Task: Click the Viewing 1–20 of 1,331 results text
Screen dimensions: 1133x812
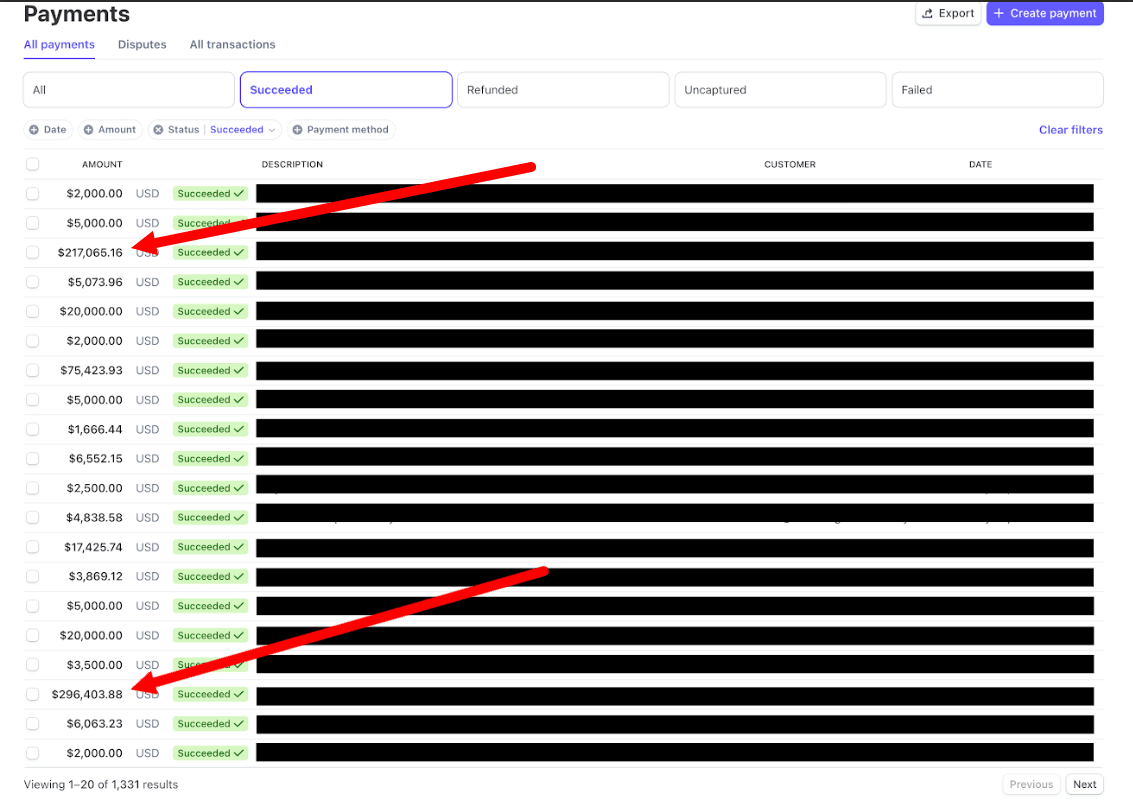Action: 100,785
